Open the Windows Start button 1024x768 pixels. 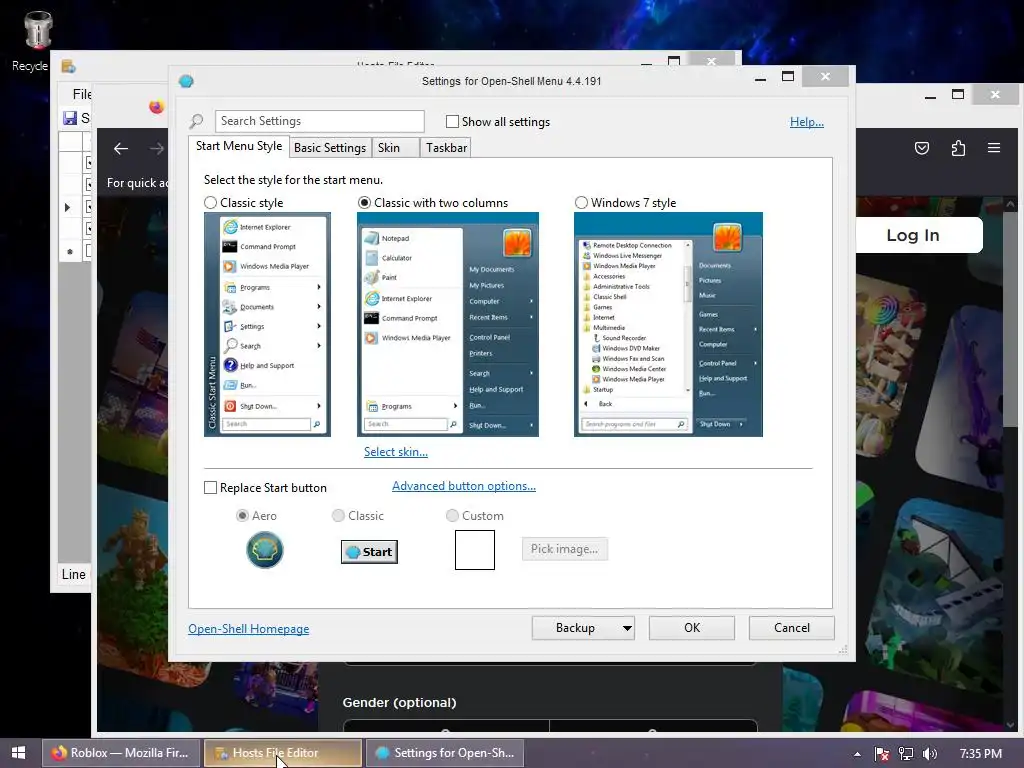(x=18, y=752)
